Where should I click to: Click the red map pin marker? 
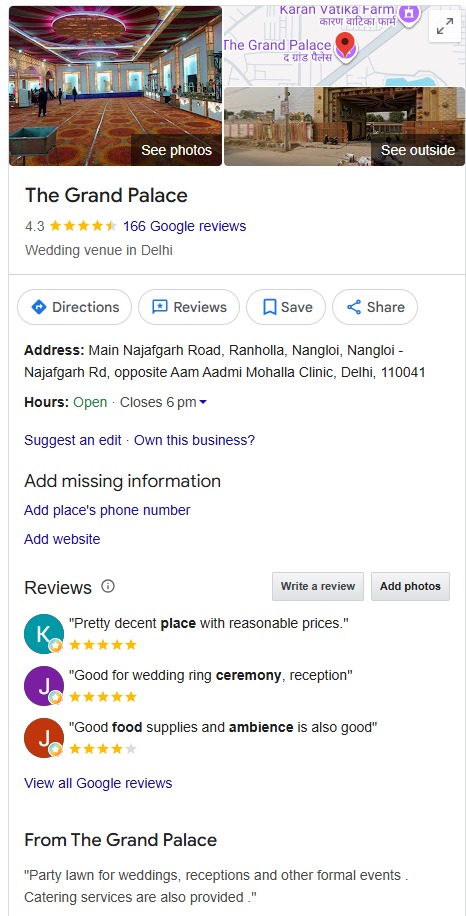click(346, 46)
